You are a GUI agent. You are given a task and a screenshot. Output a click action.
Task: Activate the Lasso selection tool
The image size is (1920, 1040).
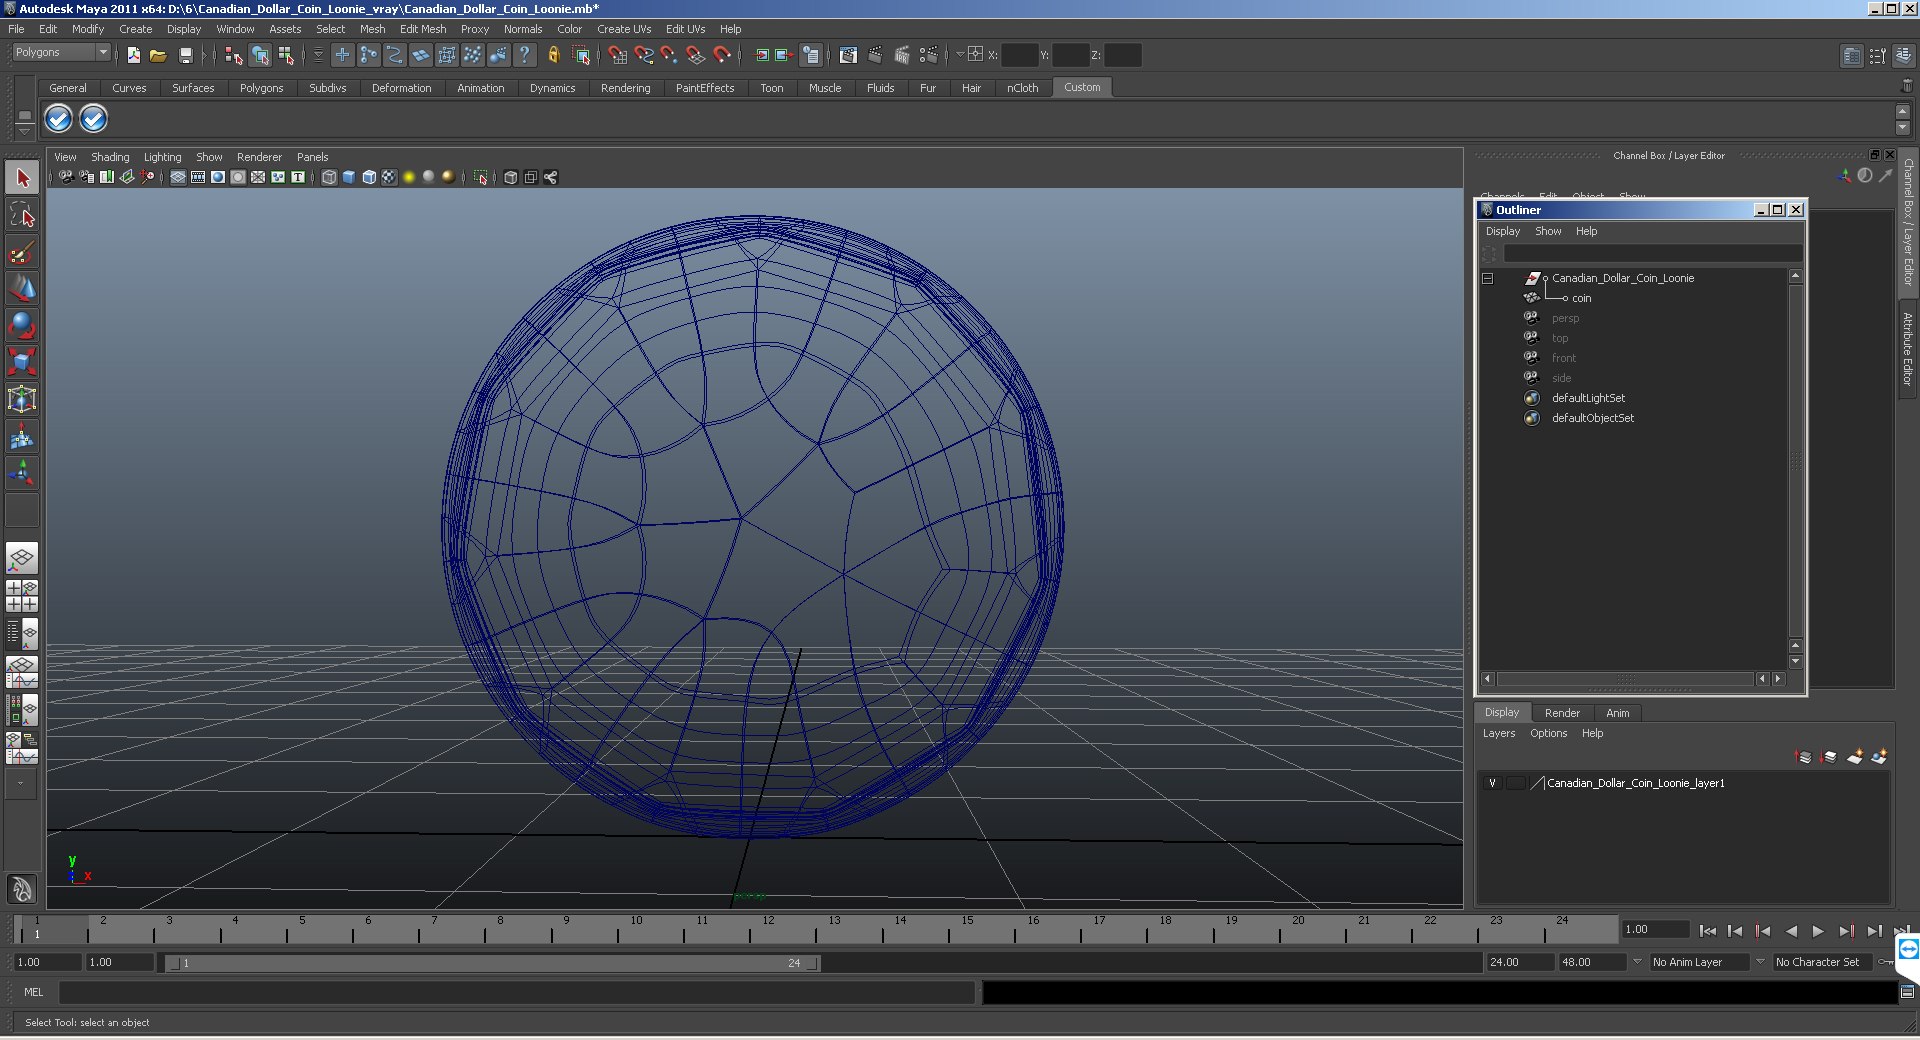click(22, 215)
